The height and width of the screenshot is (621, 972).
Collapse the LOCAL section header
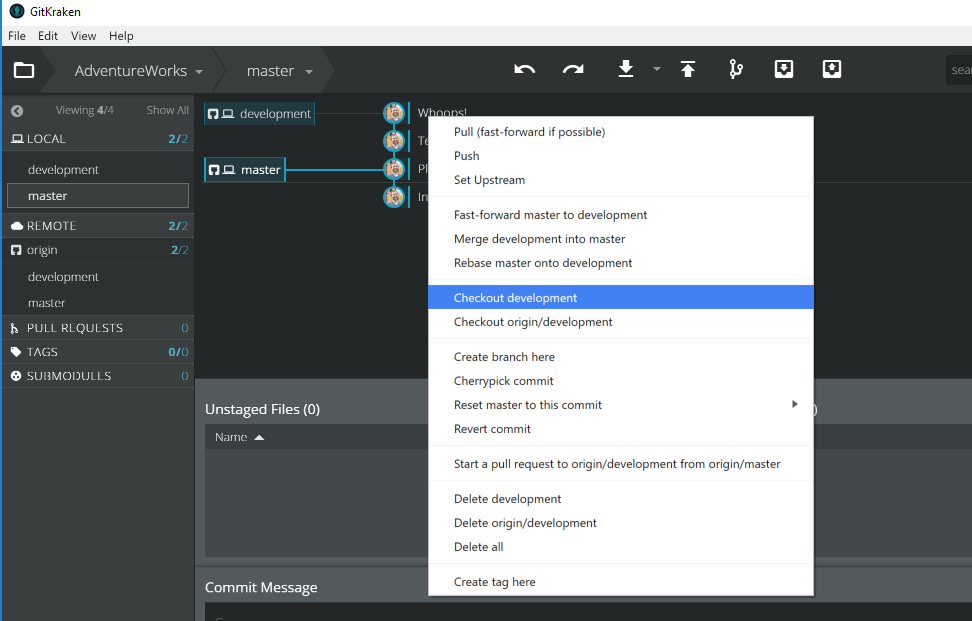99,139
